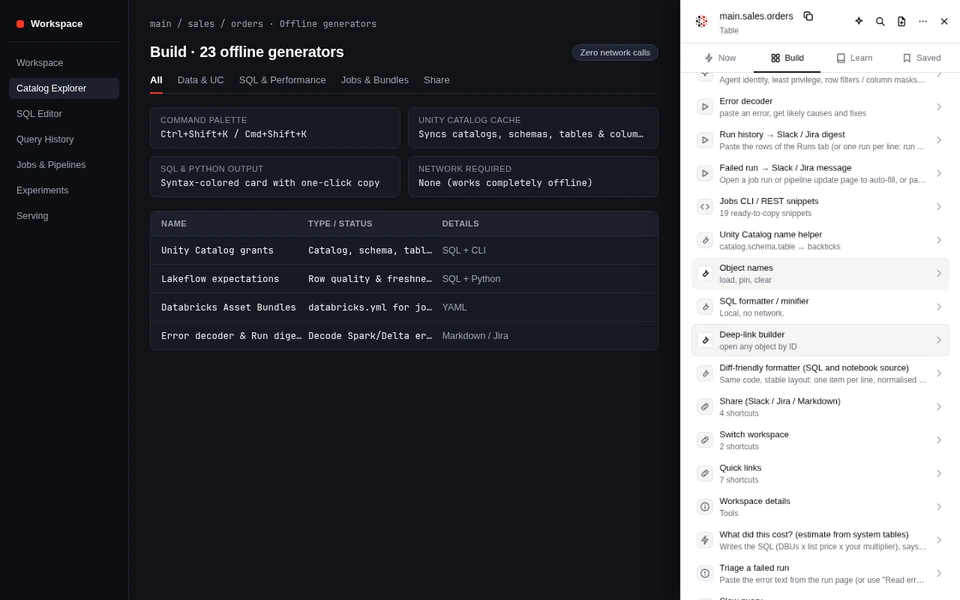Click the play icon for Error decoder
The height and width of the screenshot is (600, 960).
coord(705,107)
